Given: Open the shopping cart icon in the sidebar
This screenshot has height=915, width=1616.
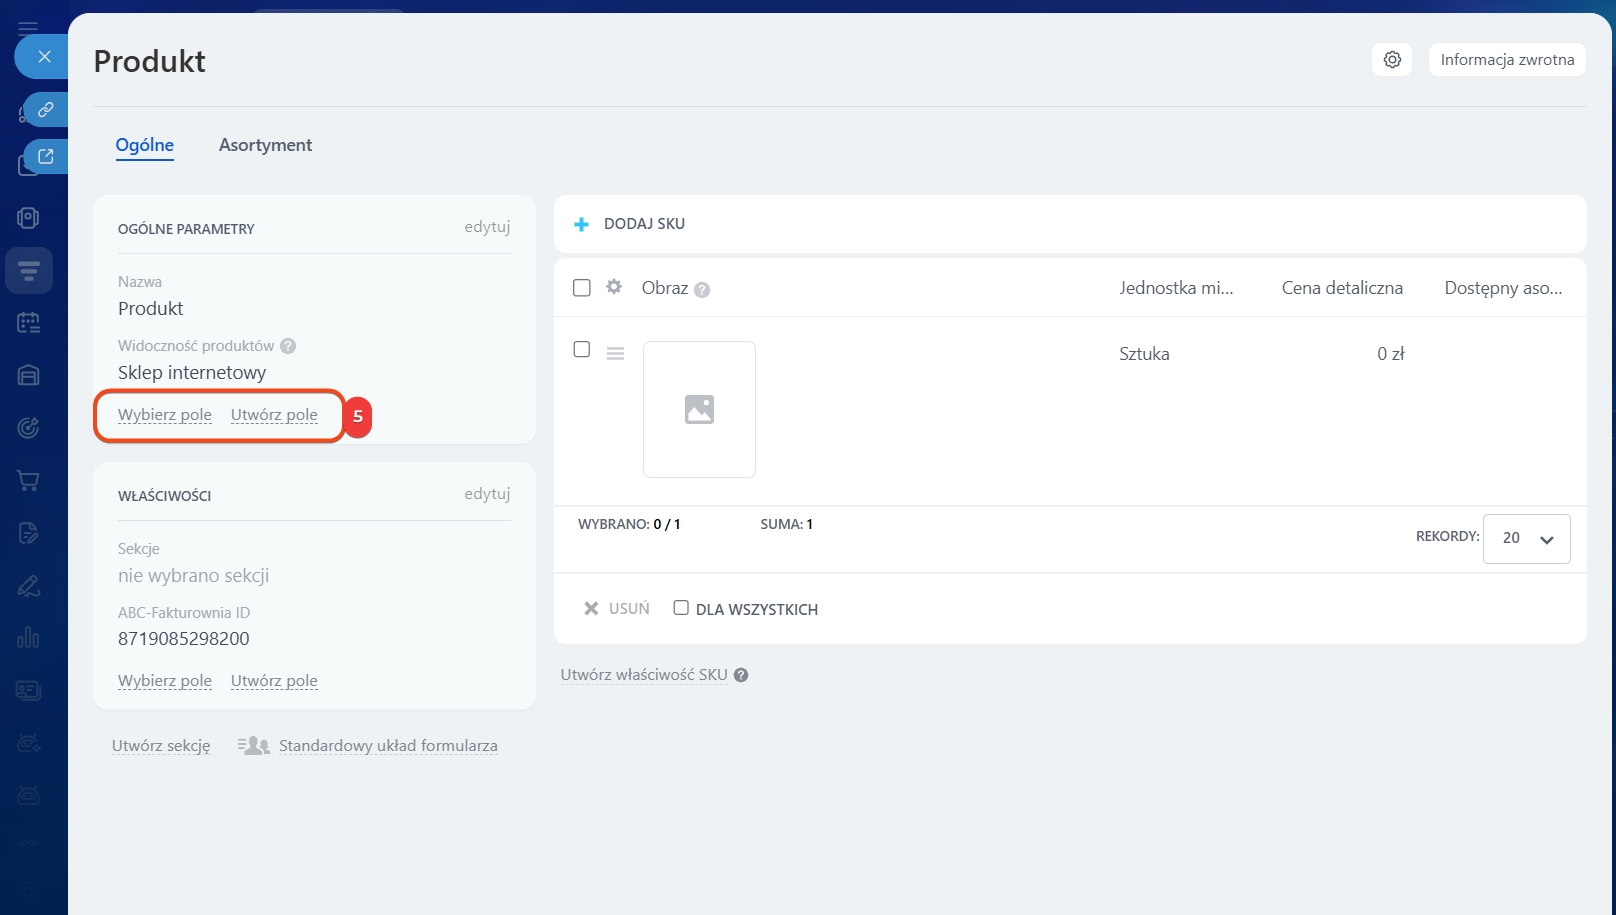Looking at the screenshot, I should tap(28, 481).
